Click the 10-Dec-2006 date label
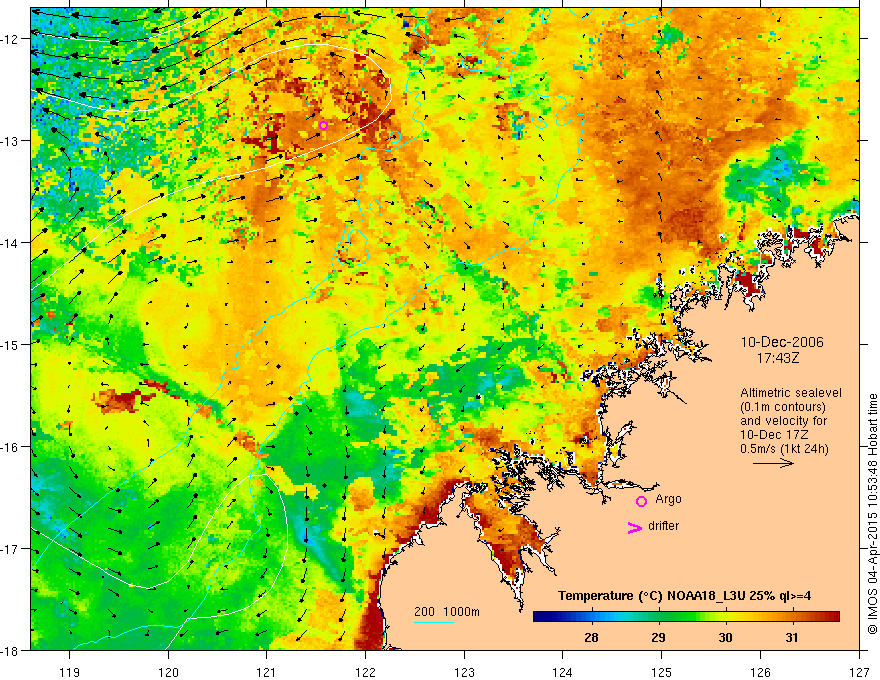Viewport: 880px width, 680px height. pyautogui.click(x=782, y=342)
